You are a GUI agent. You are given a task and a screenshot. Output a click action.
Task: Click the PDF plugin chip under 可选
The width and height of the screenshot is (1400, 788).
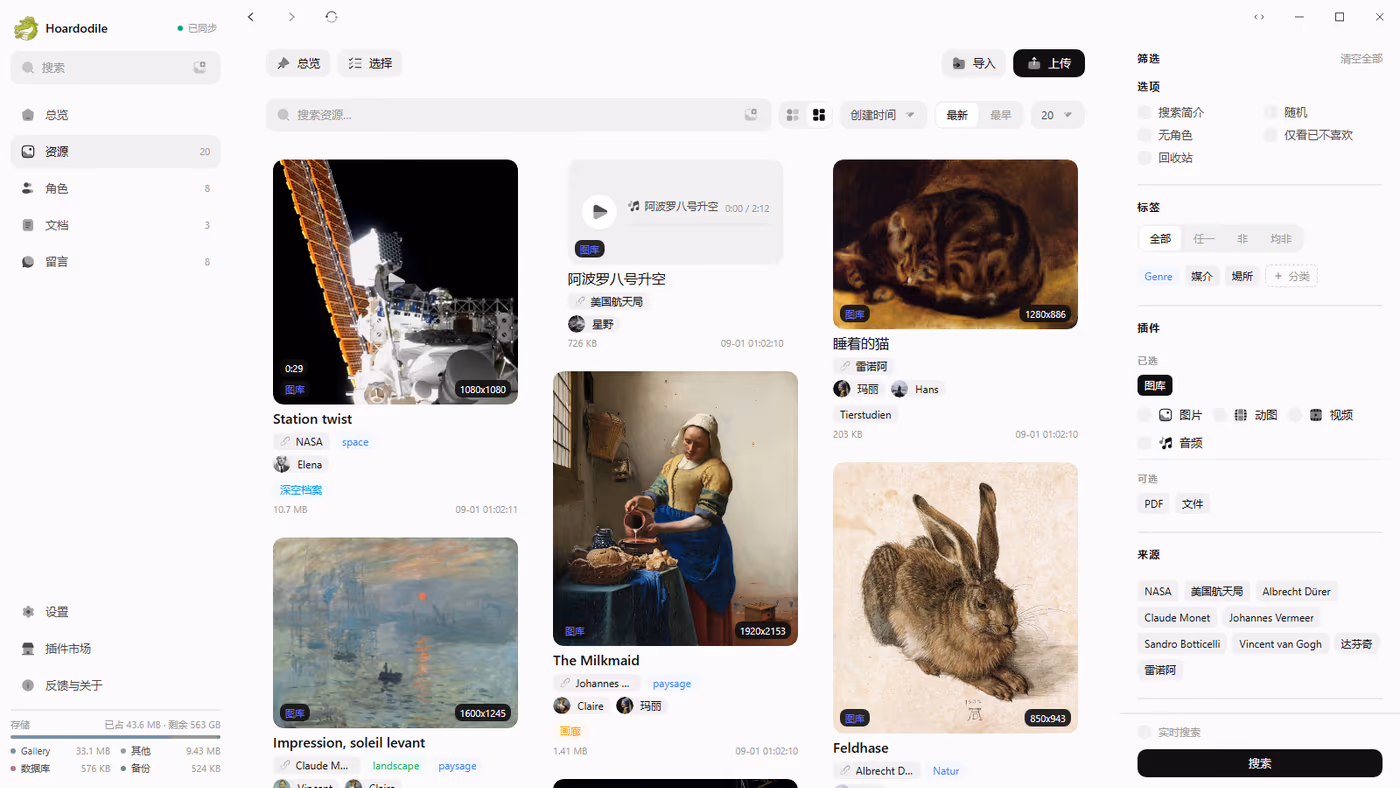pyautogui.click(x=1154, y=504)
